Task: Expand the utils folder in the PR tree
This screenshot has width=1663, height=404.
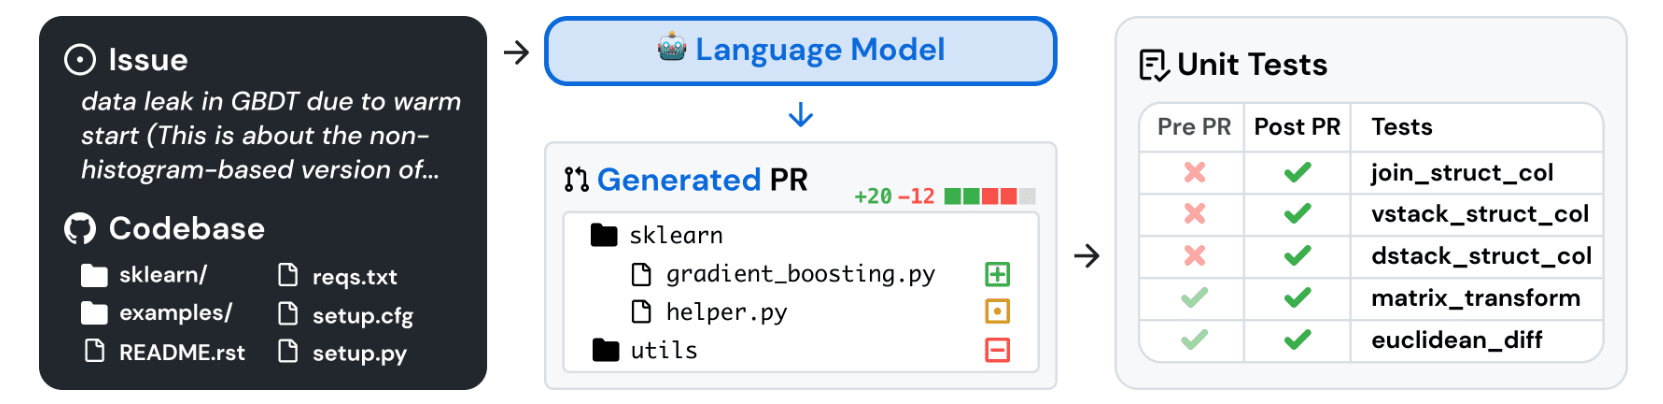Action: [605, 350]
